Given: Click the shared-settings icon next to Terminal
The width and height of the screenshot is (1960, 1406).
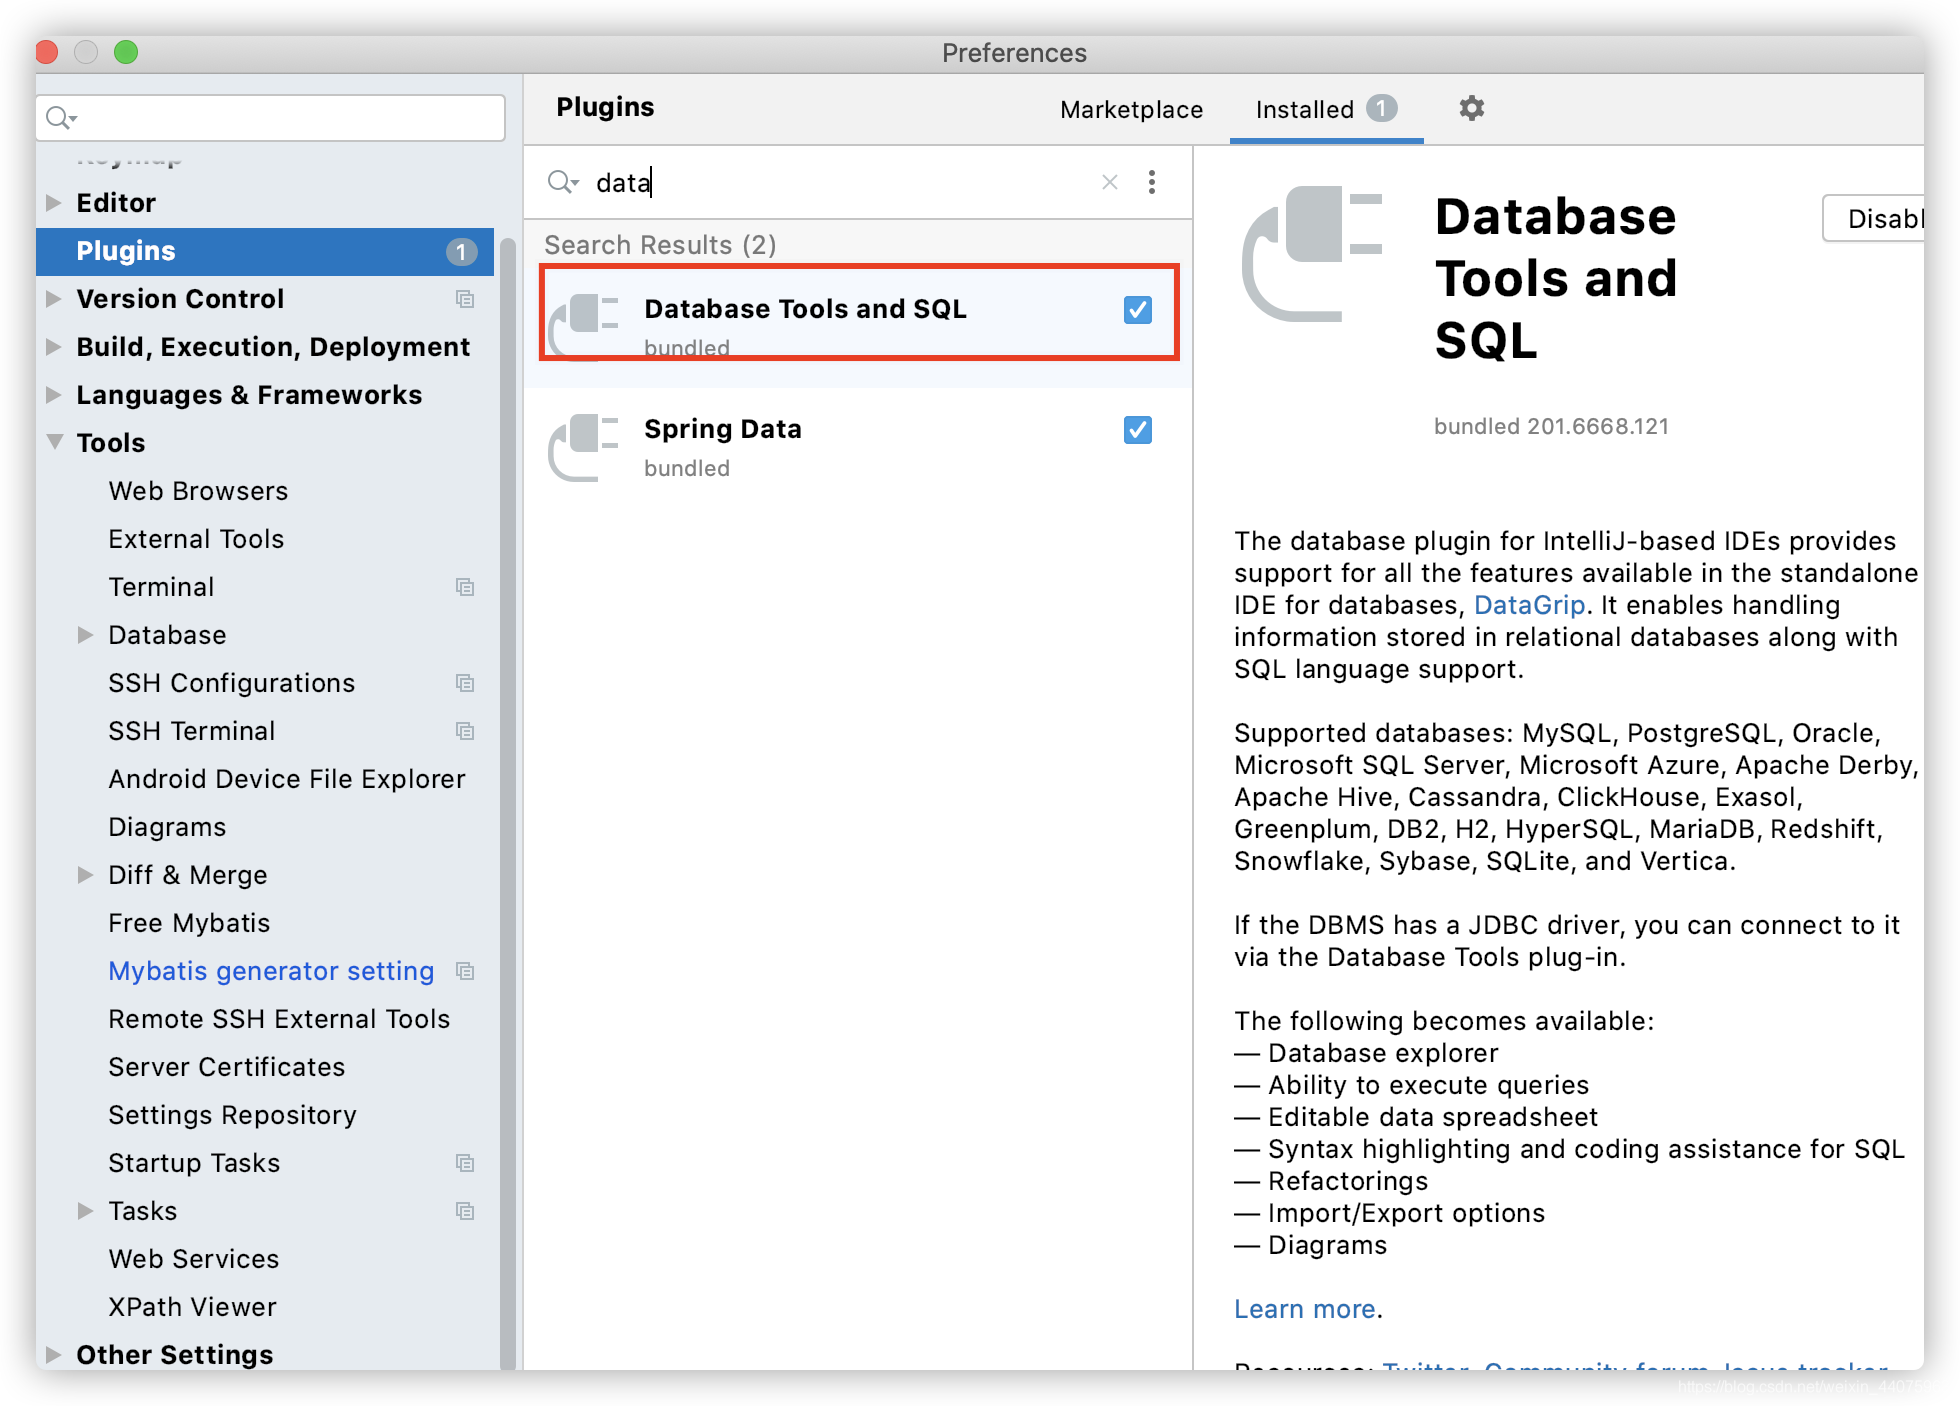Looking at the screenshot, I should pos(464,587).
